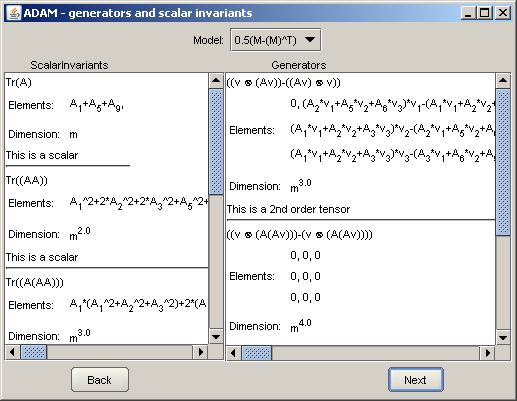Click ScalarInvariants panel scroll up arrow
Image resolution: width=517 pixels, height=401 pixels.
(216, 80)
